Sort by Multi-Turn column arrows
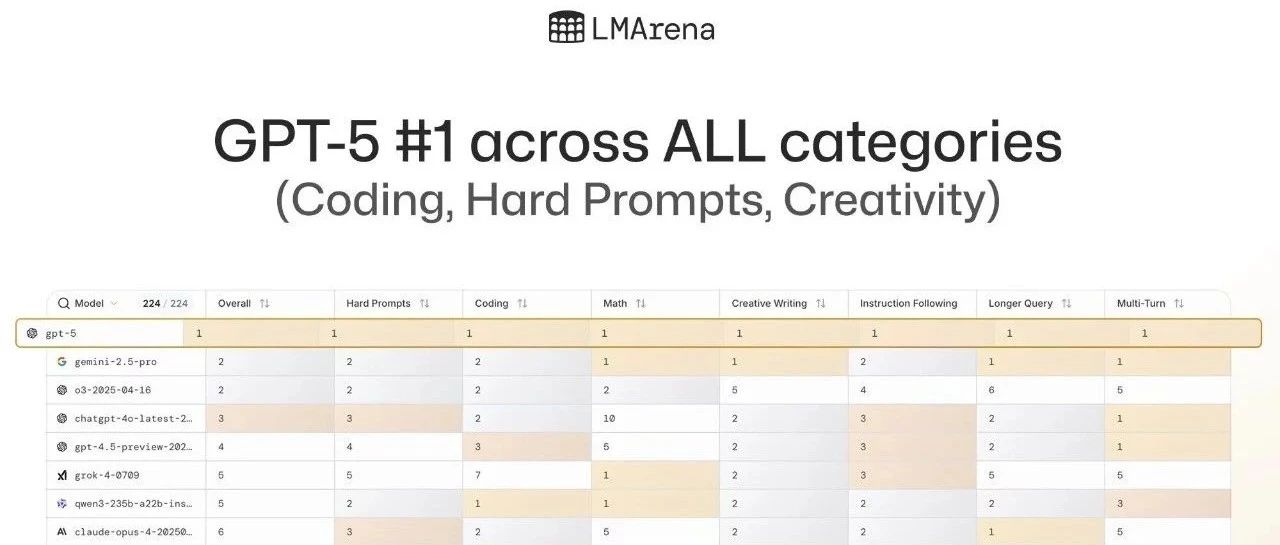This screenshot has height=545, width=1280. click(1179, 303)
